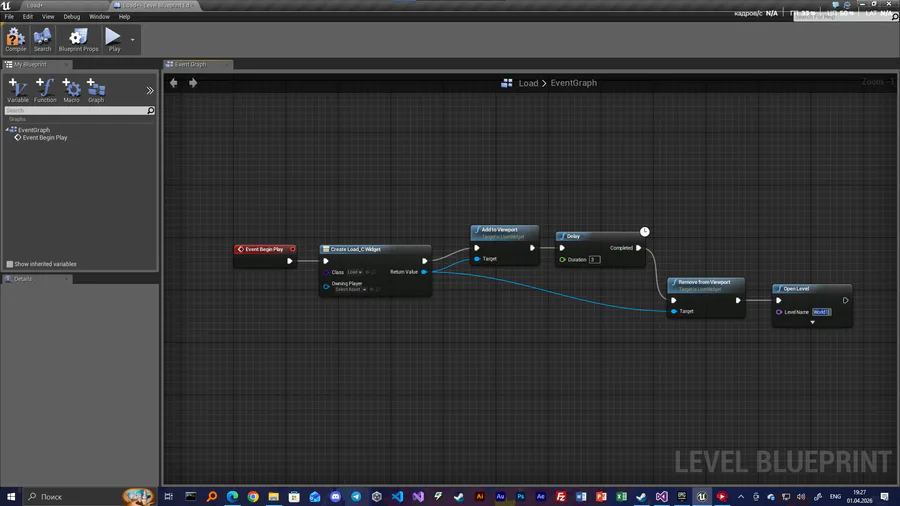Image resolution: width=900 pixels, height=506 pixels.
Task: Click Level Name input pin
Action: click(x=779, y=312)
